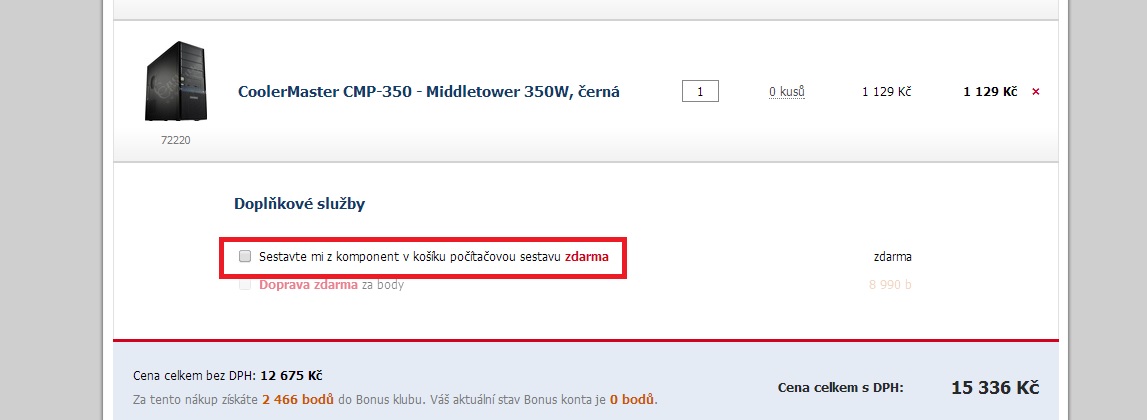Click 'zdarma' price of assembly service
The height and width of the screenshot is (420, 1147).
(892, 257)
